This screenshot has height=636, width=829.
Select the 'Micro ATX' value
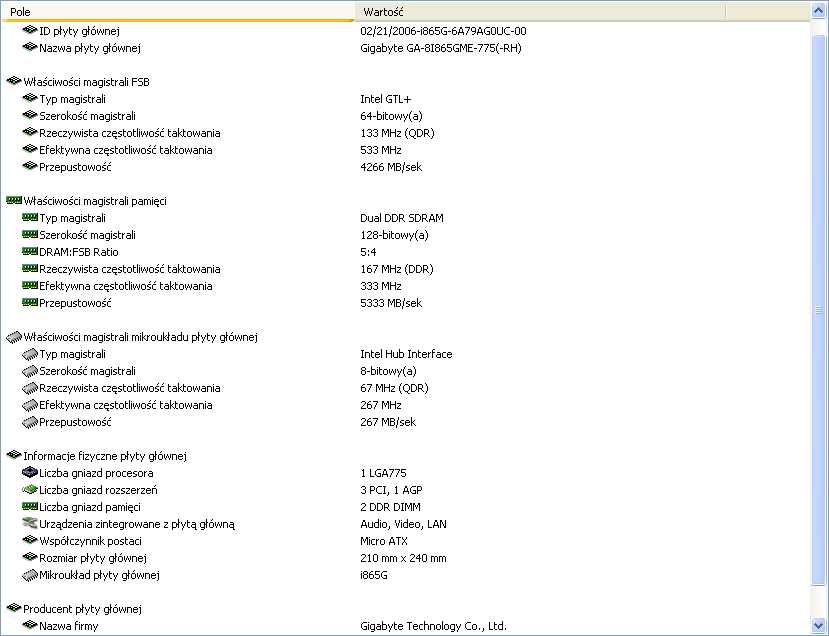[383, 541]
